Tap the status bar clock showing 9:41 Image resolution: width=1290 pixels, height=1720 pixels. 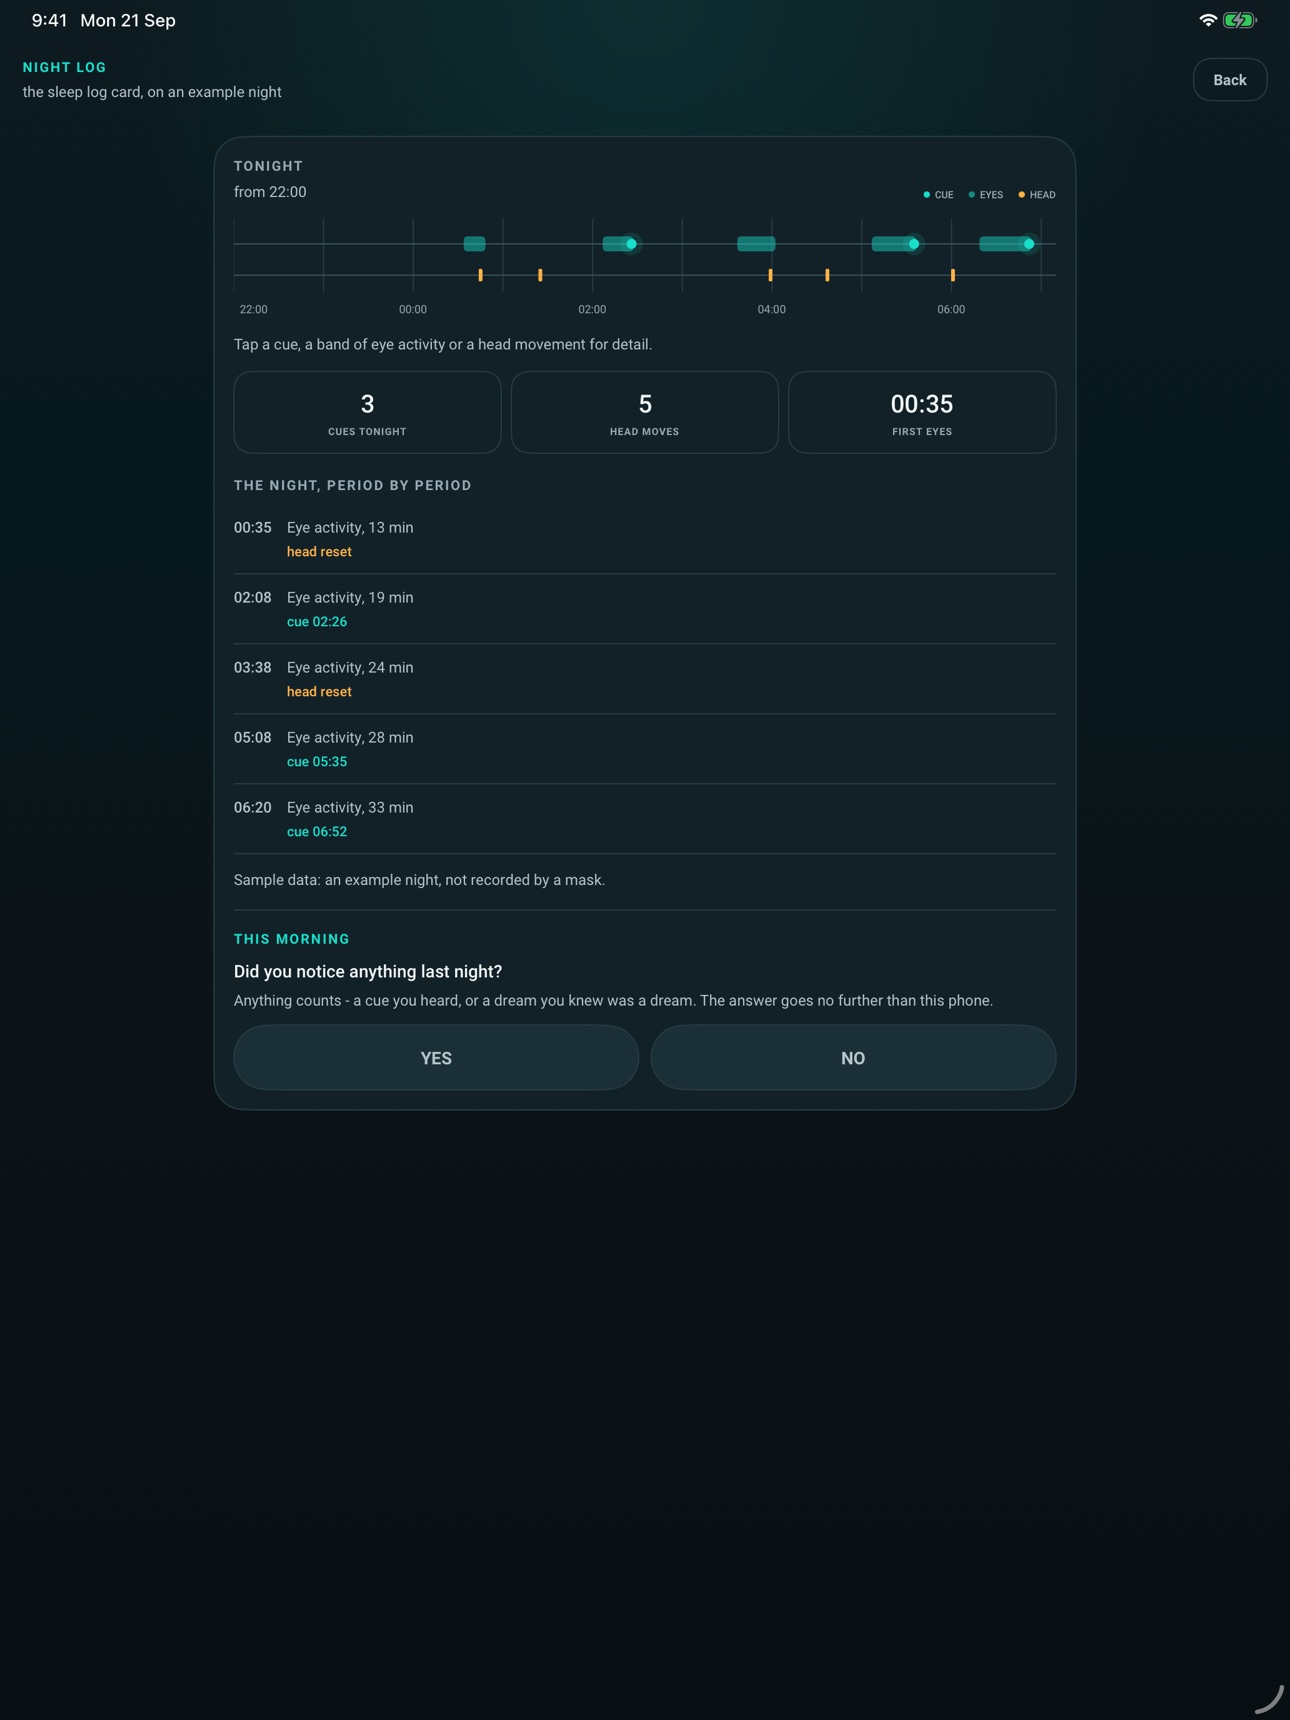(49, 20)
